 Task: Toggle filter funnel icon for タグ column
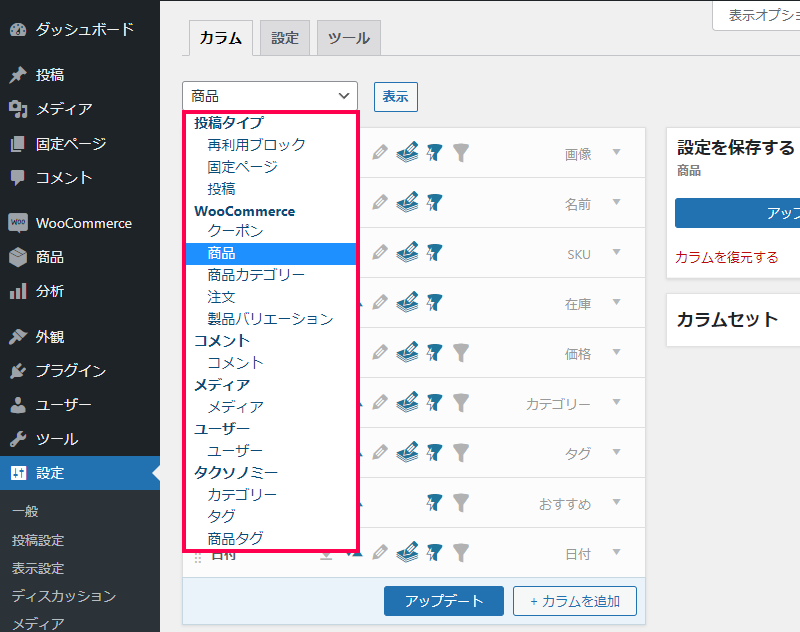click(x=461, y=452)
